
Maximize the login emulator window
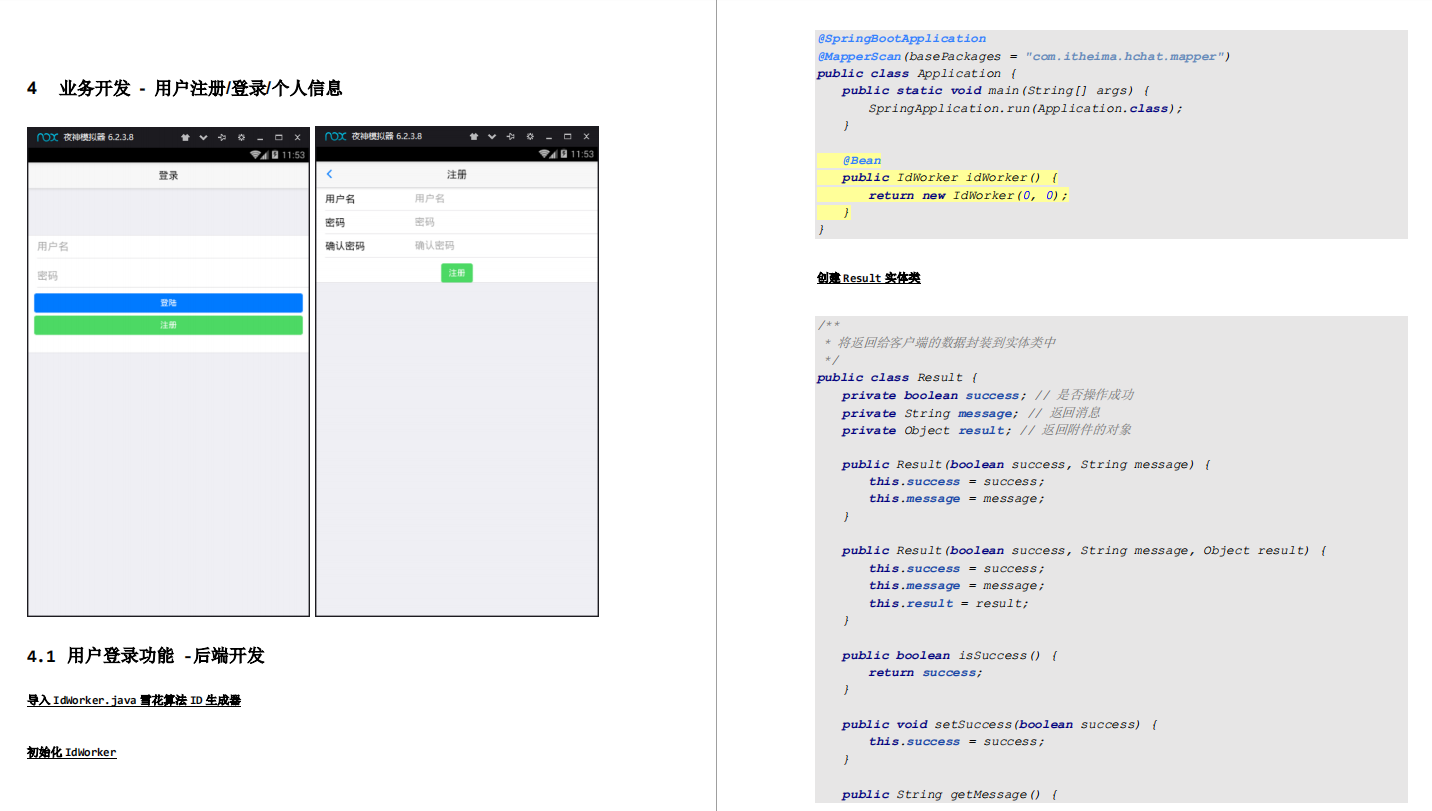pos(278,137)
